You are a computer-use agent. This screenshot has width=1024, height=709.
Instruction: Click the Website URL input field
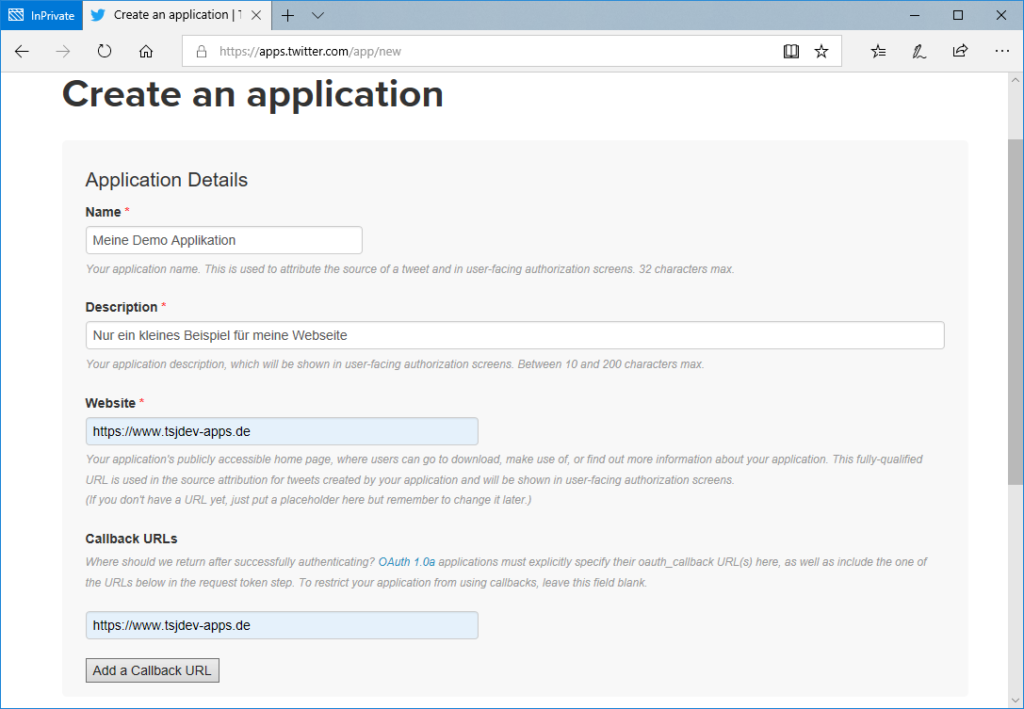pos(282,431)
